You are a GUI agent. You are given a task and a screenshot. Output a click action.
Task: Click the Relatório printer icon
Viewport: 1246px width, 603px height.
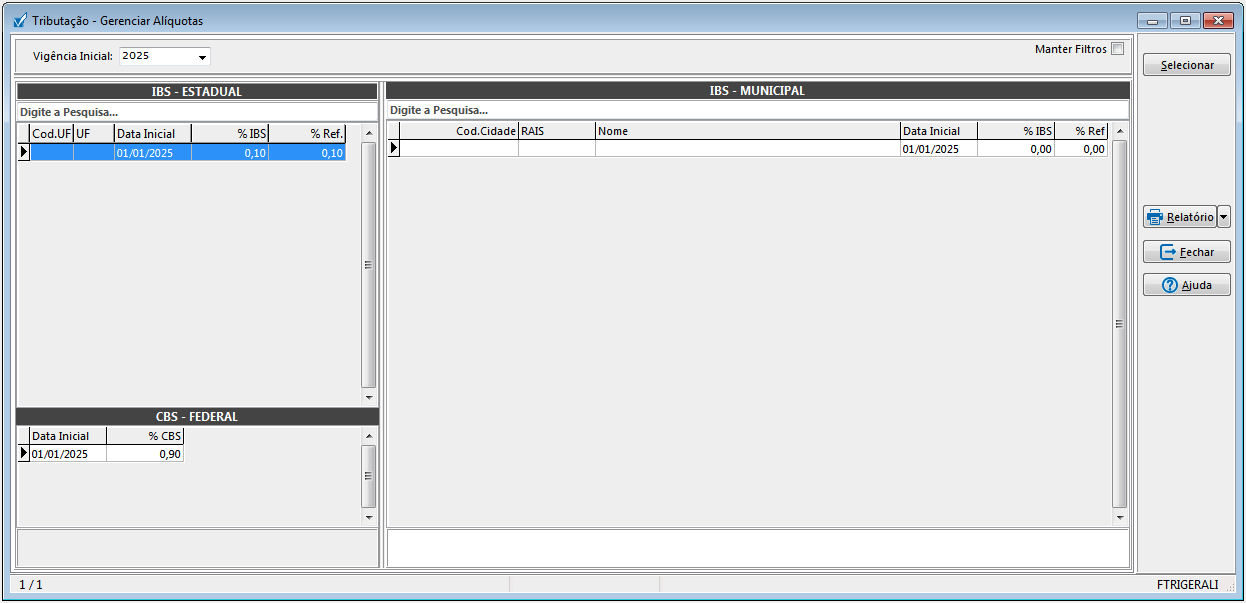pos(1155,217)
